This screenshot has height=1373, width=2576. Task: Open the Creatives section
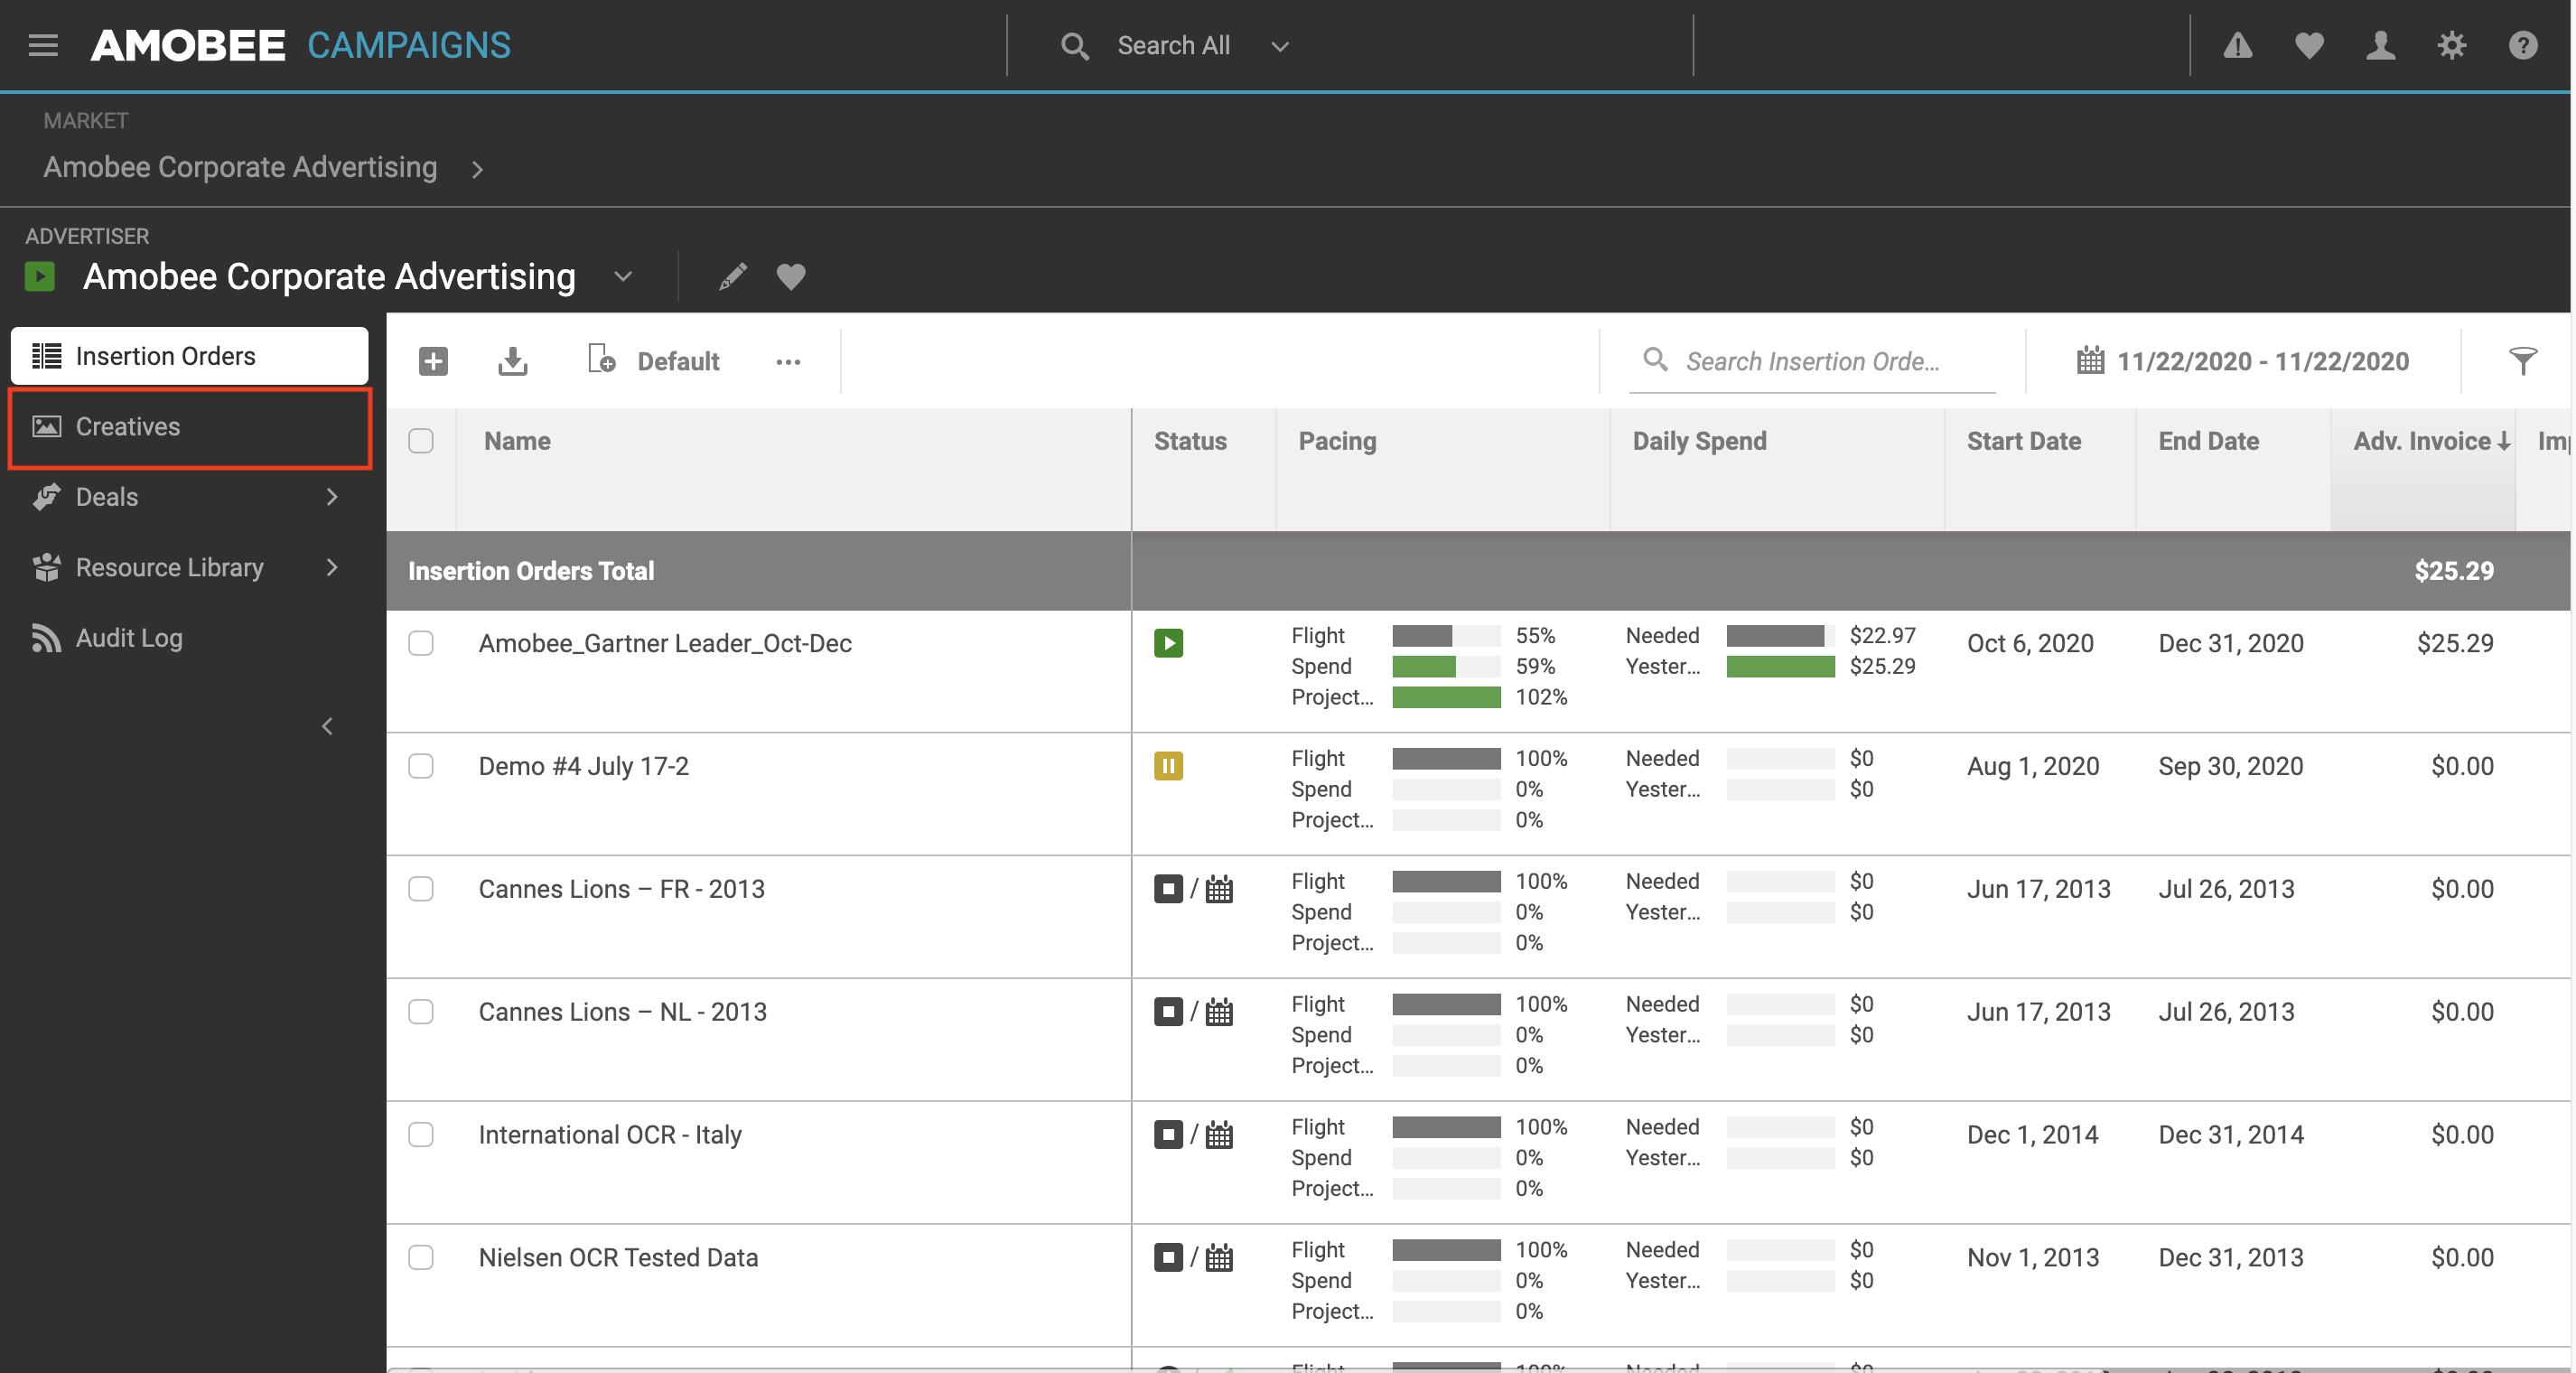click(x=189, y=427)
